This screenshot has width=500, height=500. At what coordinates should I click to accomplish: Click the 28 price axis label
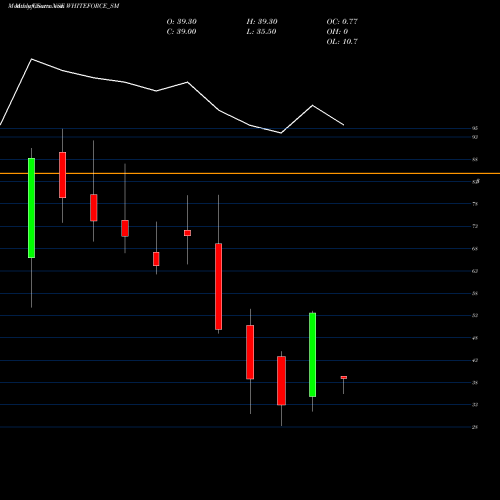(475, 427)
